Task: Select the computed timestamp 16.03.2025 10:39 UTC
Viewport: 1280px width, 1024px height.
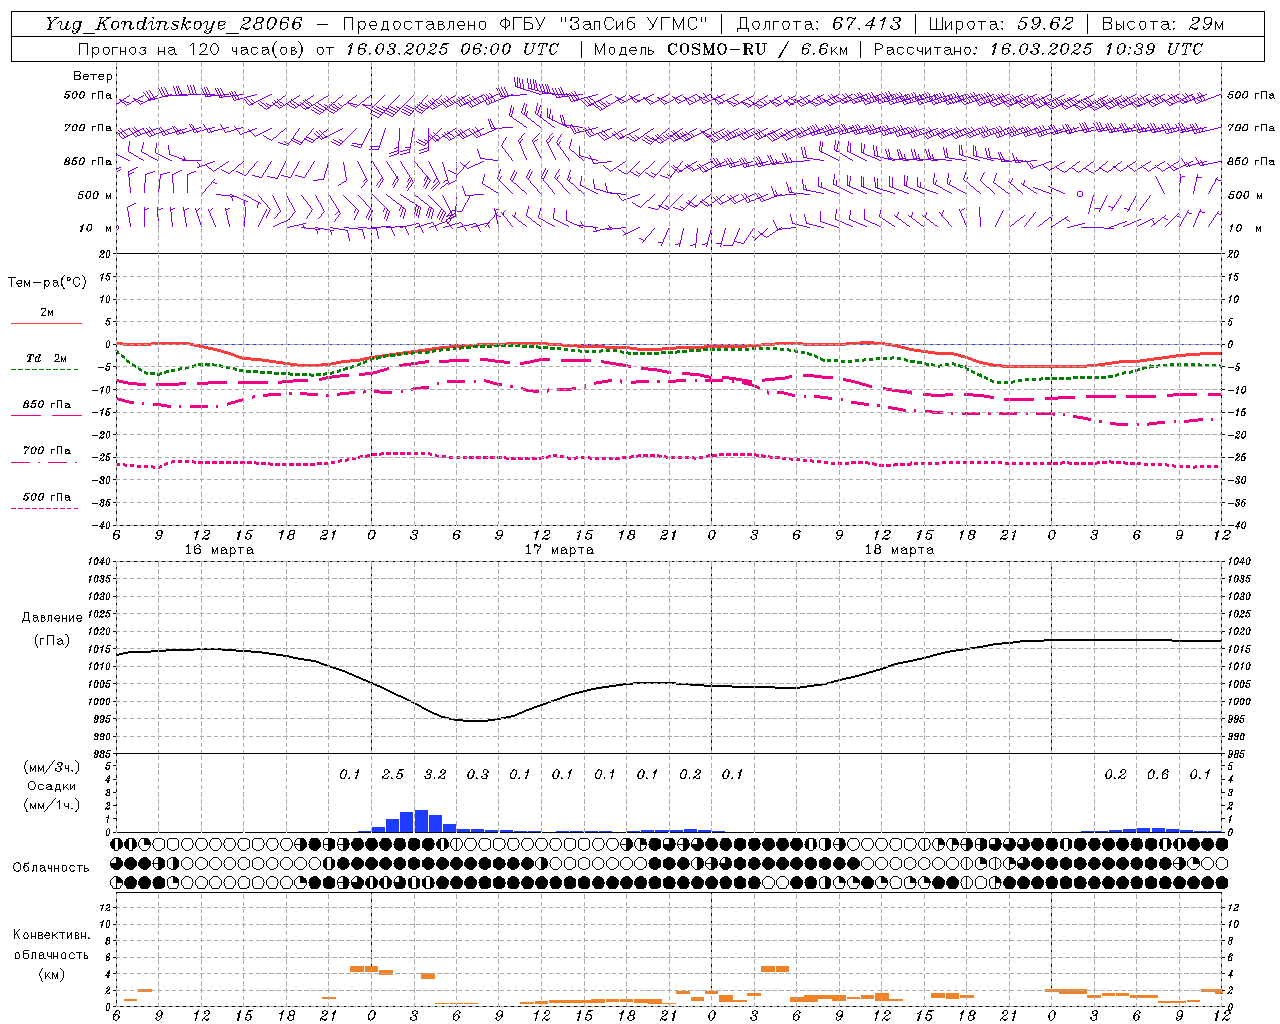Action: point(1096,49)
